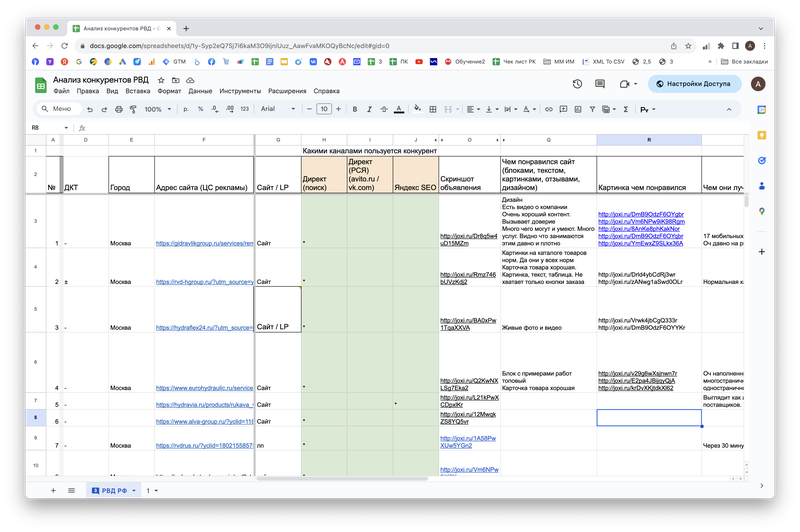Open the Правка menu
This screenshot has width=800, height=532.
[x=88, y=91]
